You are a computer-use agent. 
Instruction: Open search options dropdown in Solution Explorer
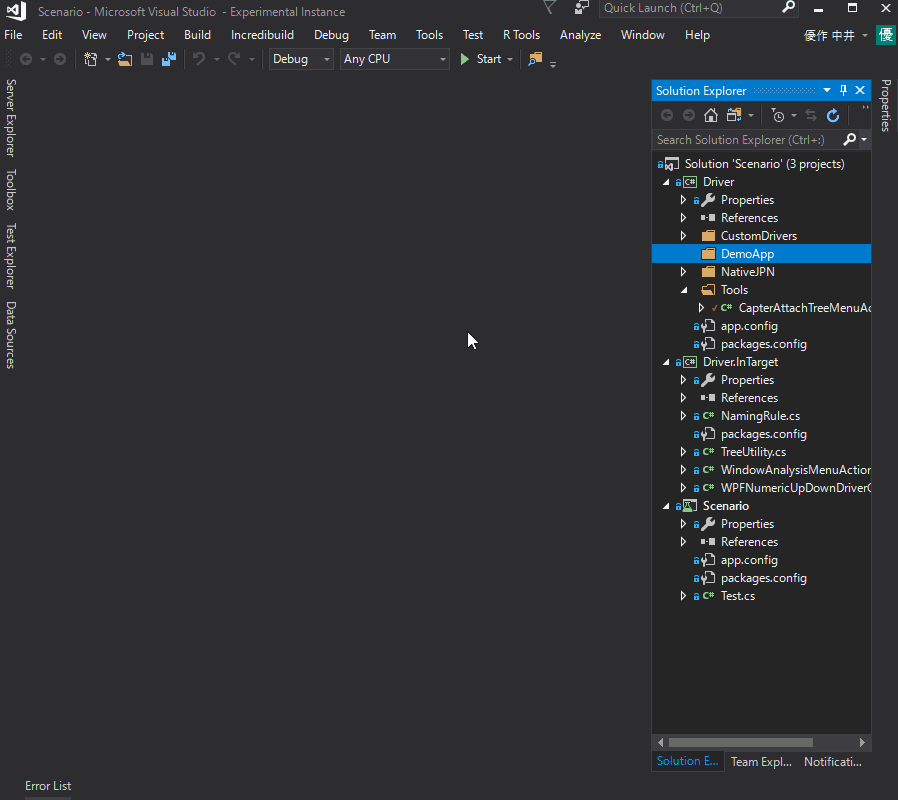[864, 139]
